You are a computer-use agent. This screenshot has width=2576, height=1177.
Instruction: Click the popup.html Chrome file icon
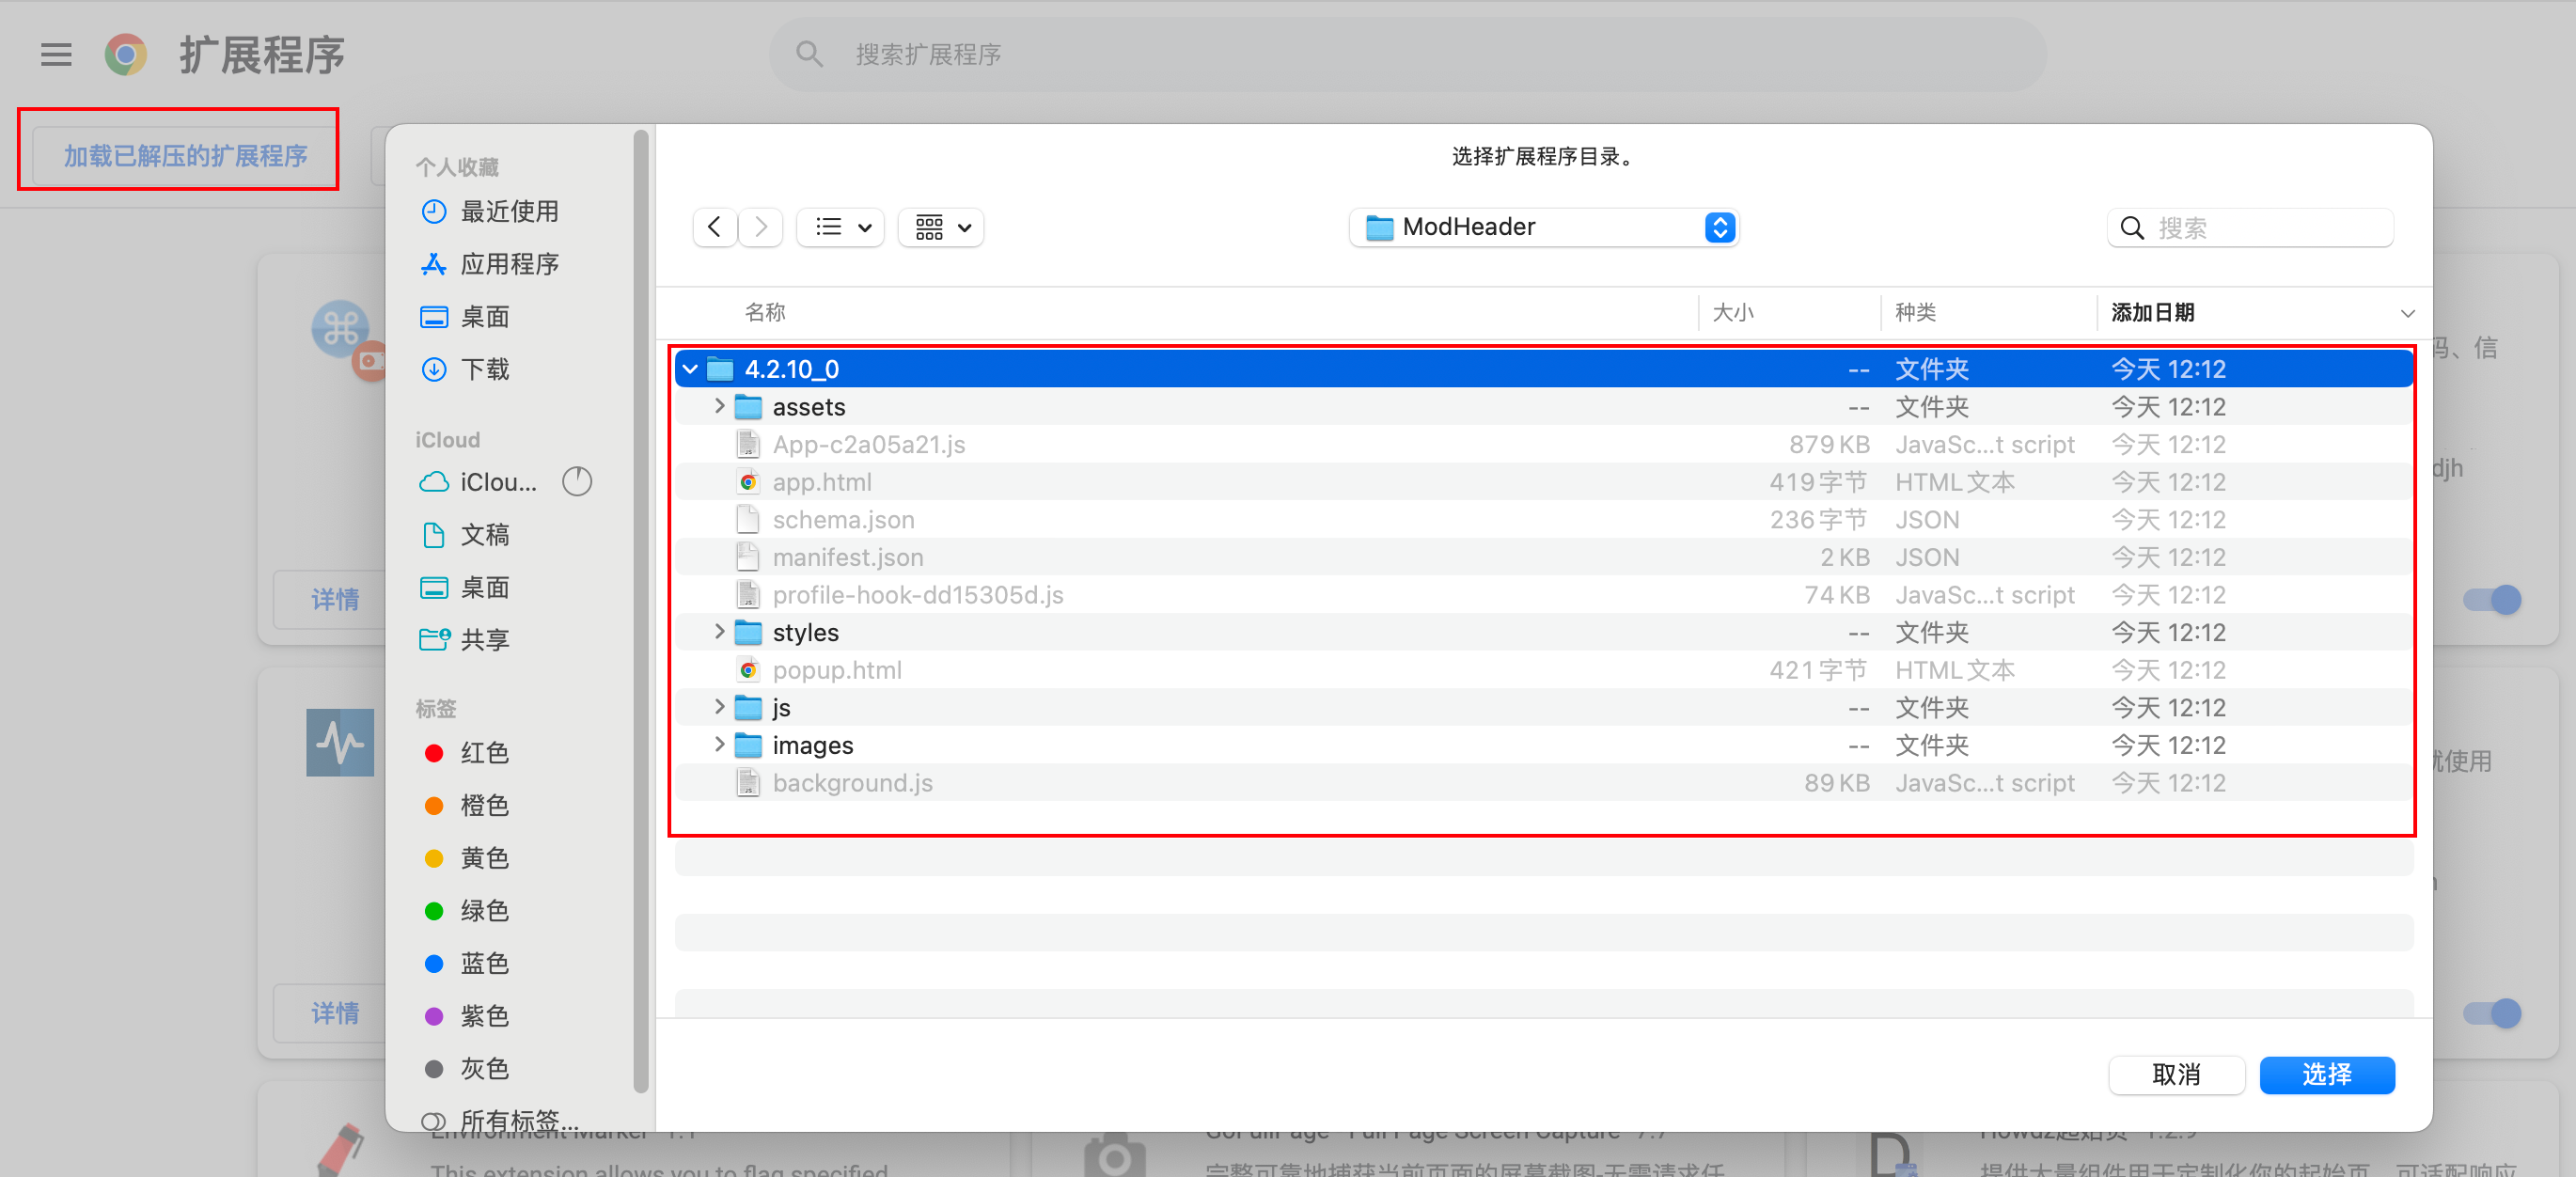coord(748,670)
